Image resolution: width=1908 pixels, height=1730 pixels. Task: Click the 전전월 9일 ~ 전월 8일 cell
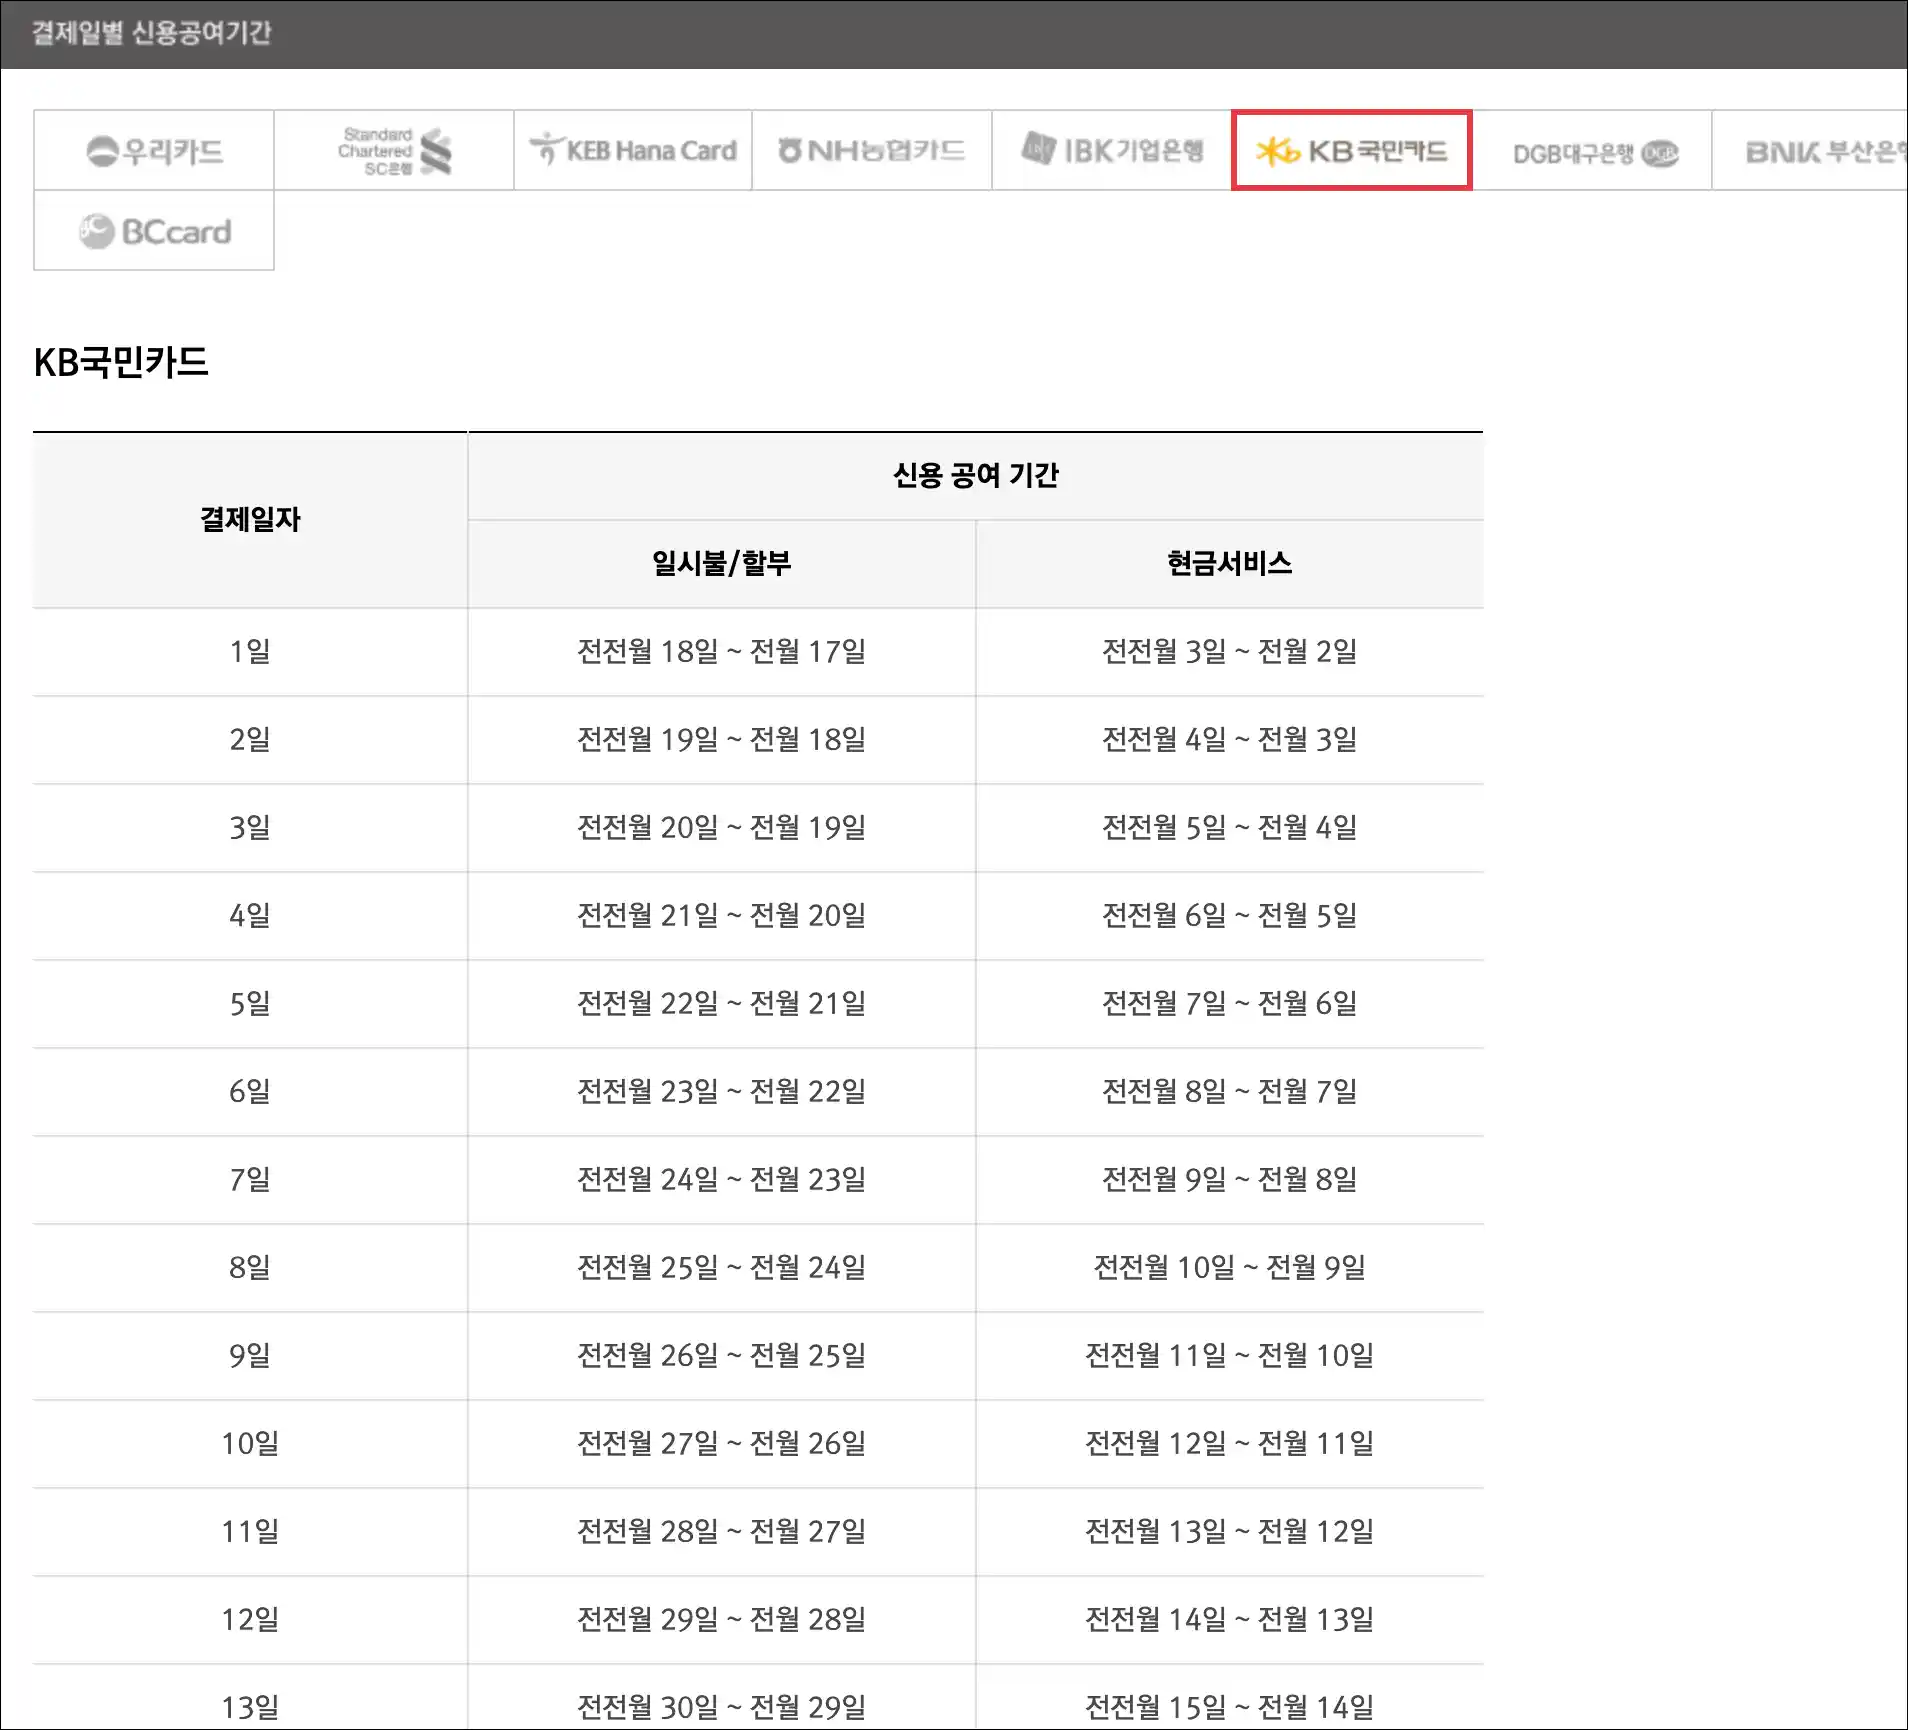coord(1230,1180)
